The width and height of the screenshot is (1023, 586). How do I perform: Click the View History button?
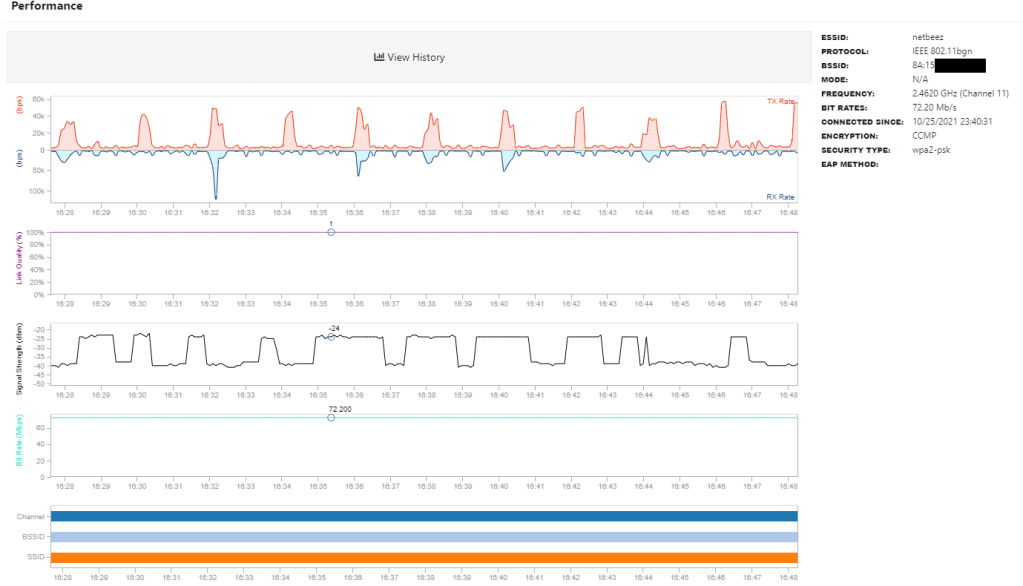coord(409,58)
